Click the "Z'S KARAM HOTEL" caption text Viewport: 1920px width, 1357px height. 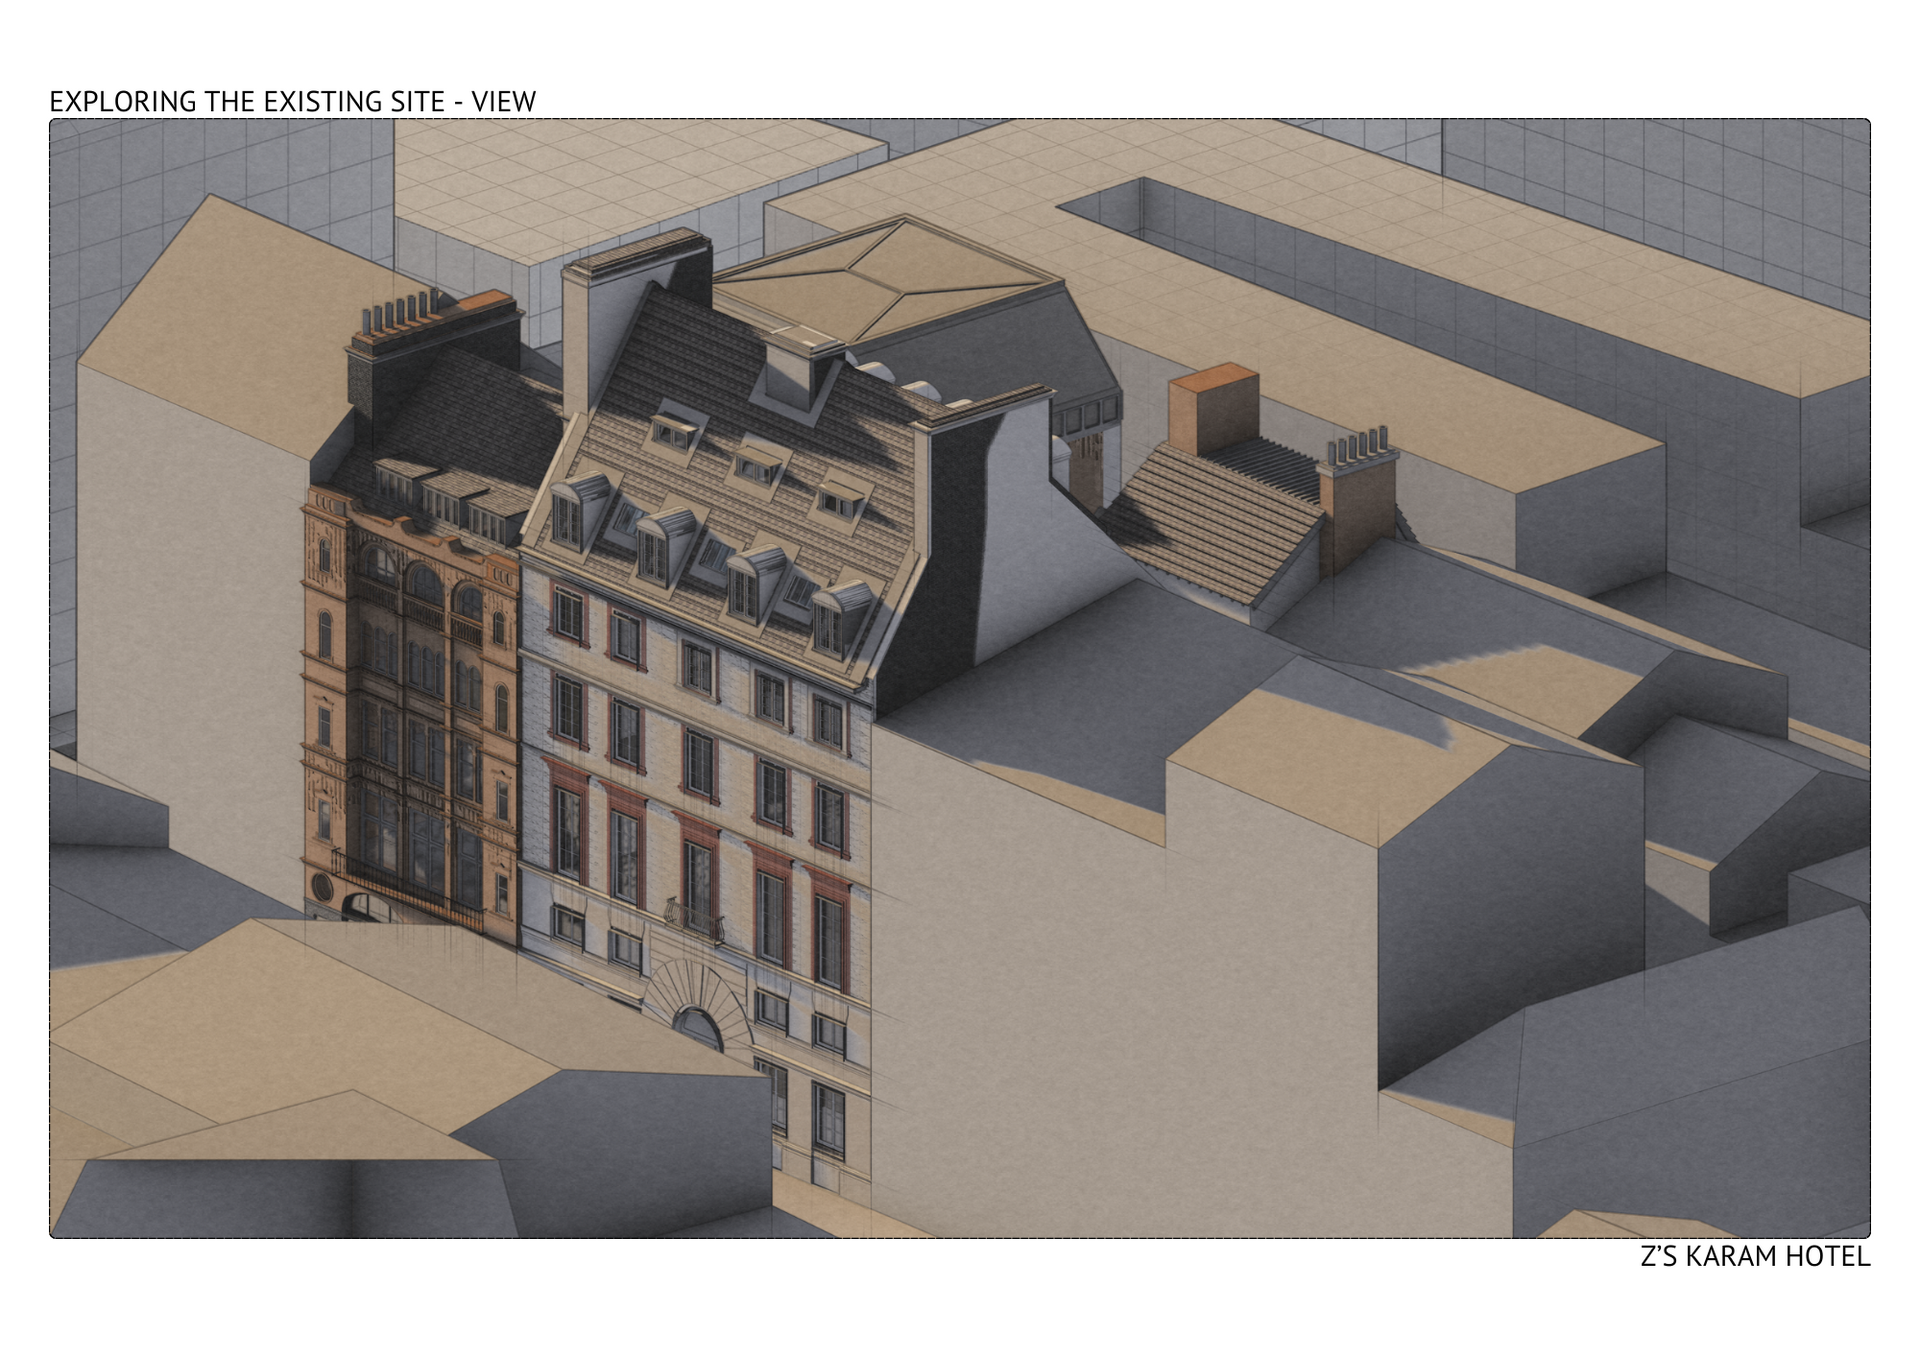coord(1754,1256)
